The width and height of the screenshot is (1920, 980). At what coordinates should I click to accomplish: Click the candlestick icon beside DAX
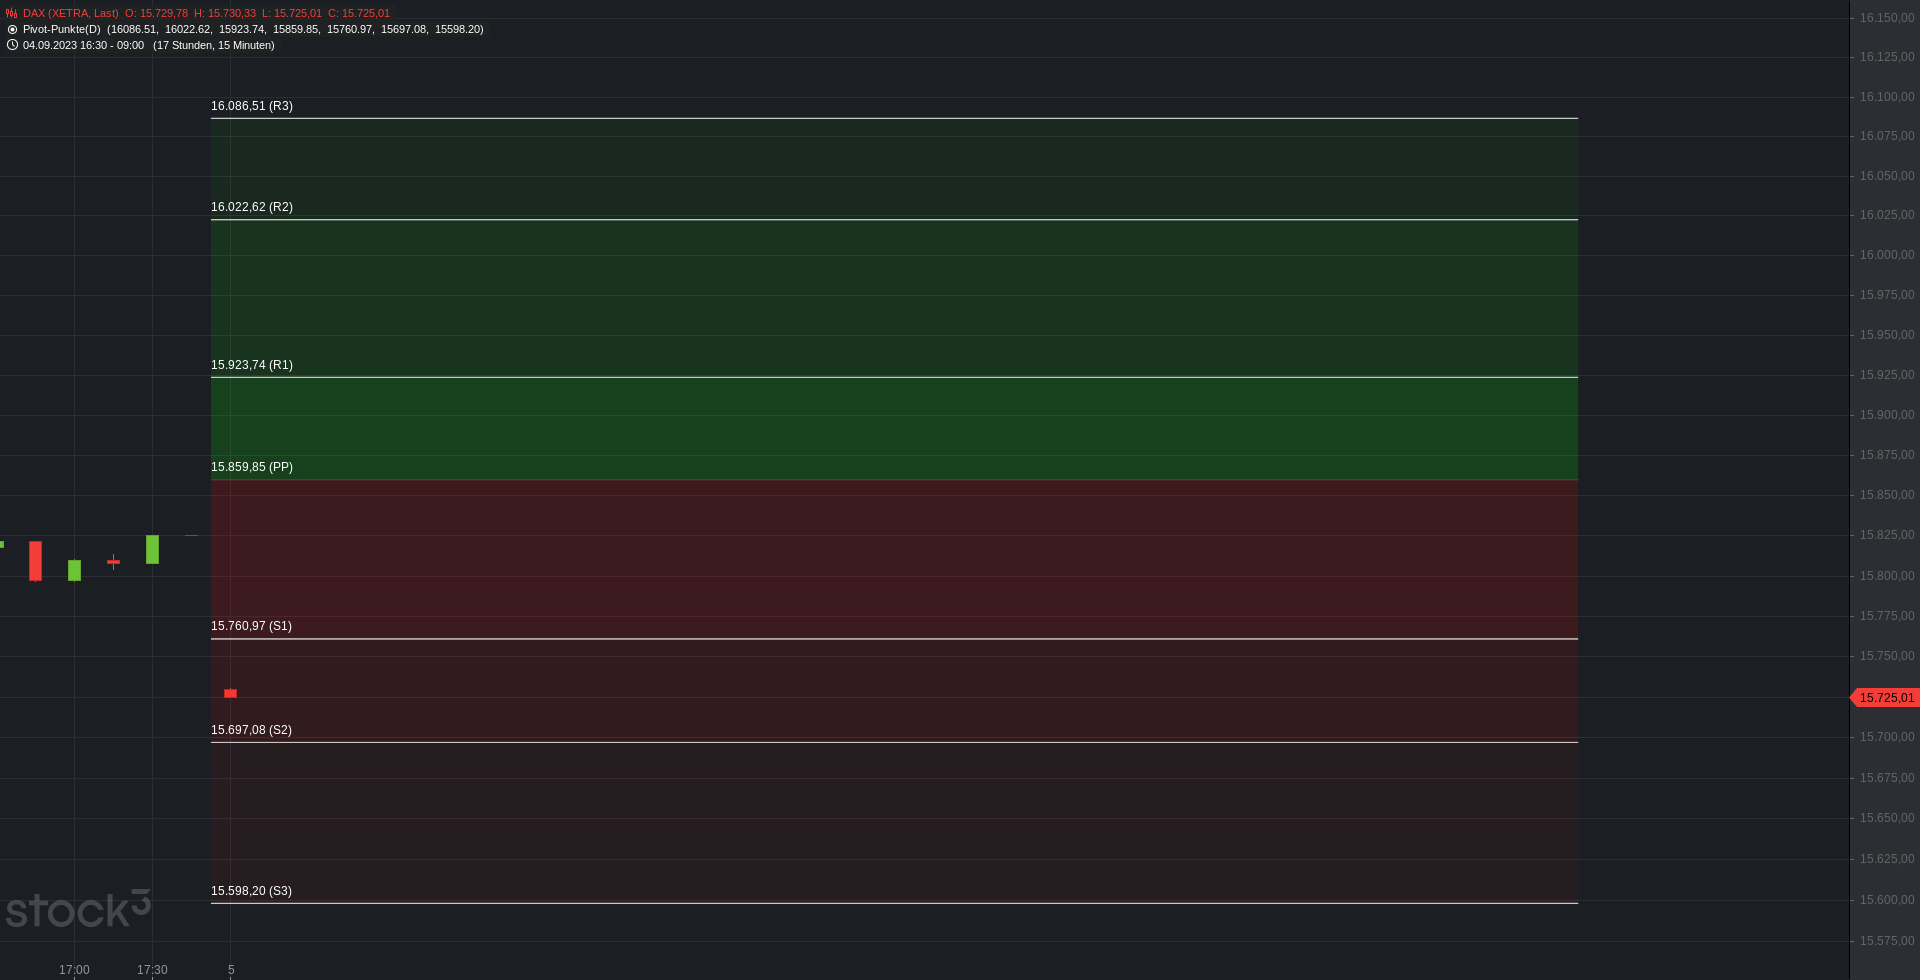(x=12, y=14)
